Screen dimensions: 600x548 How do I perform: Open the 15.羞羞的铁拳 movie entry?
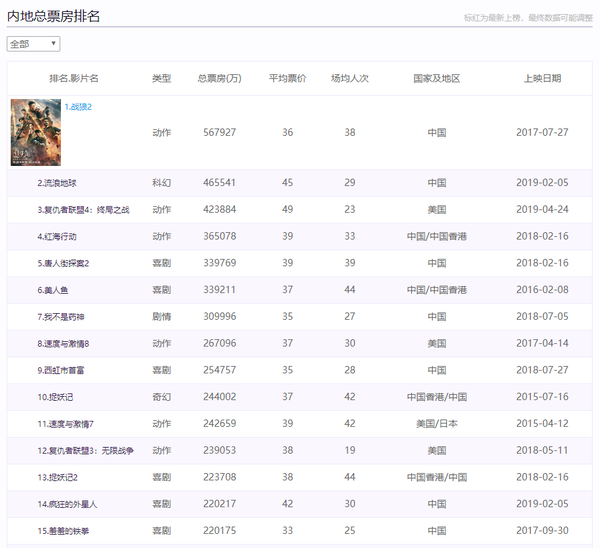coord(63,531)
